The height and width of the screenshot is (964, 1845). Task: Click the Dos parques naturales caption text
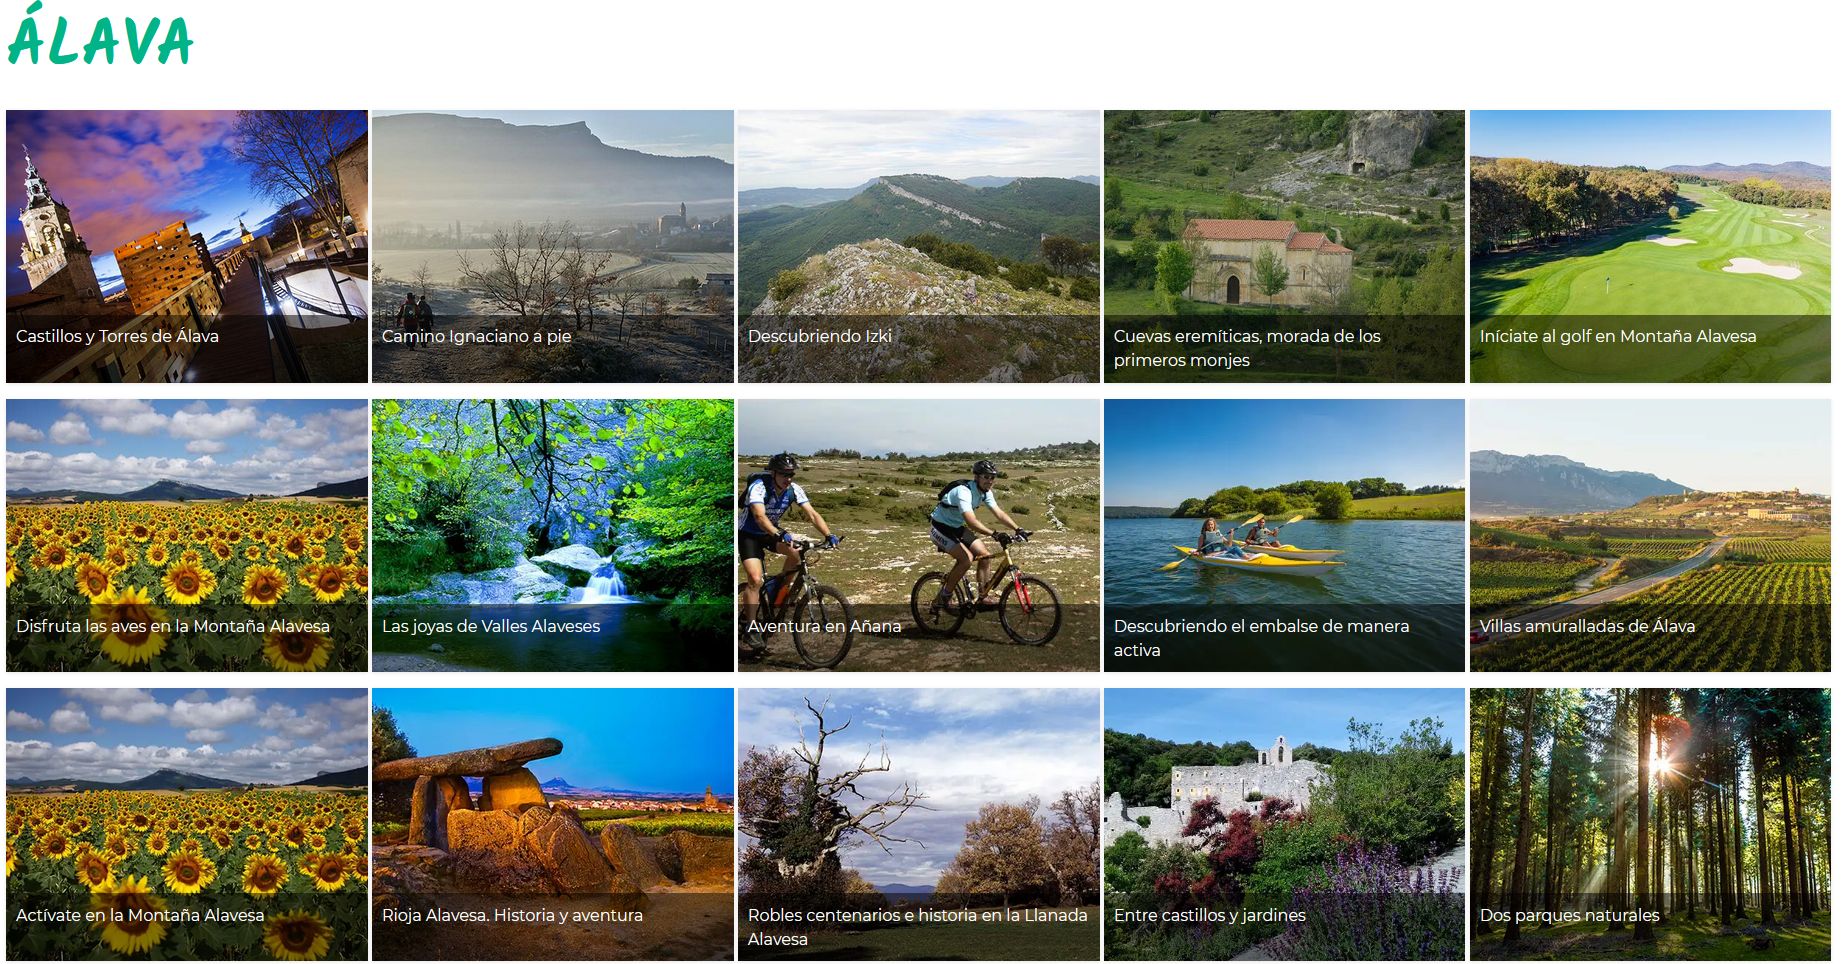click(1569, 915)
